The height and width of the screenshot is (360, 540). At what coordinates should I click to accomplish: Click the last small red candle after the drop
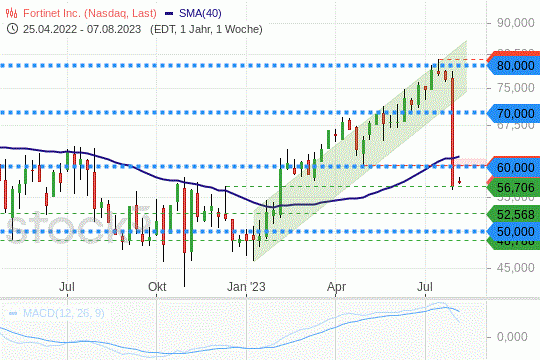459,181
